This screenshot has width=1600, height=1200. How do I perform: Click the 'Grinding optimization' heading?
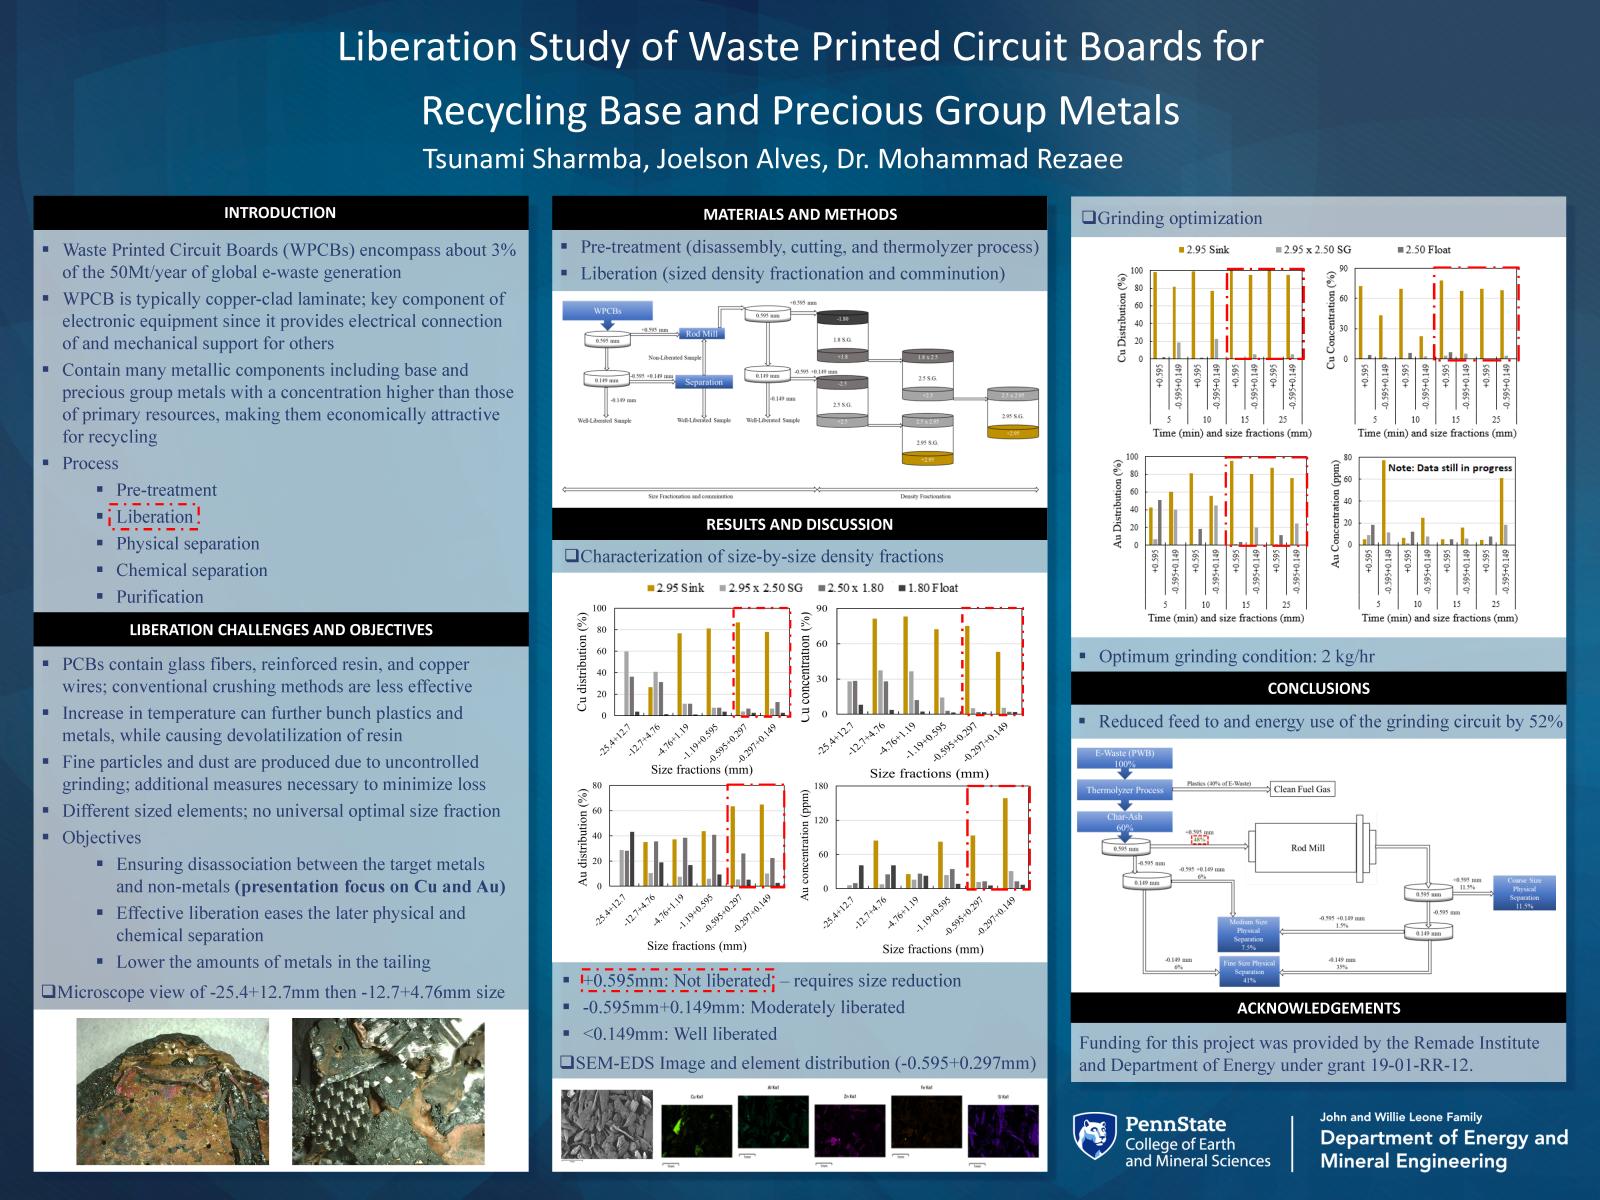(x=1171, y=218)
